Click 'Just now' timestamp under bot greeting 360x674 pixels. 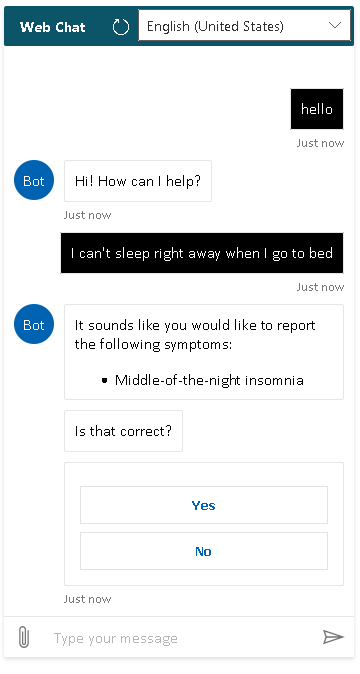coord(88,215)
